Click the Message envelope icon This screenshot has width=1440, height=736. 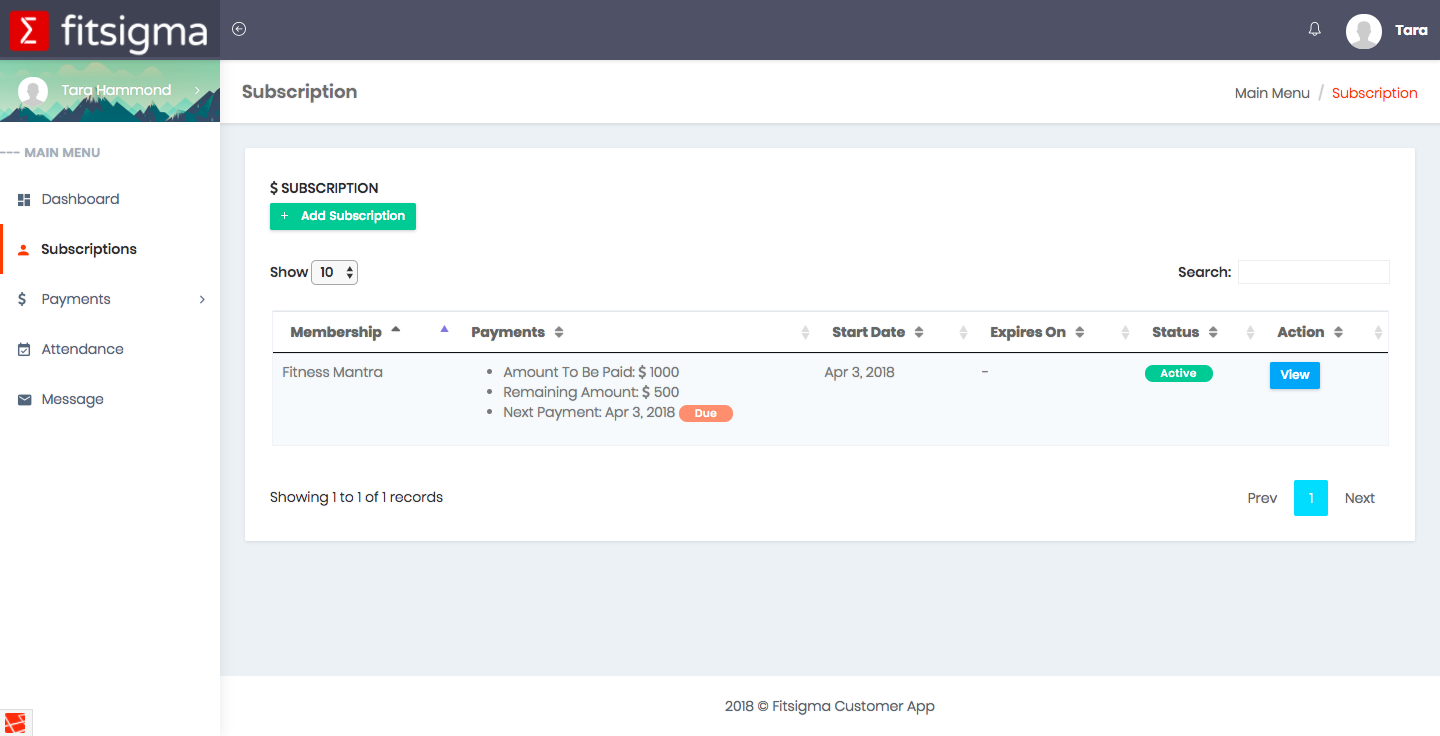click(24, 400)
